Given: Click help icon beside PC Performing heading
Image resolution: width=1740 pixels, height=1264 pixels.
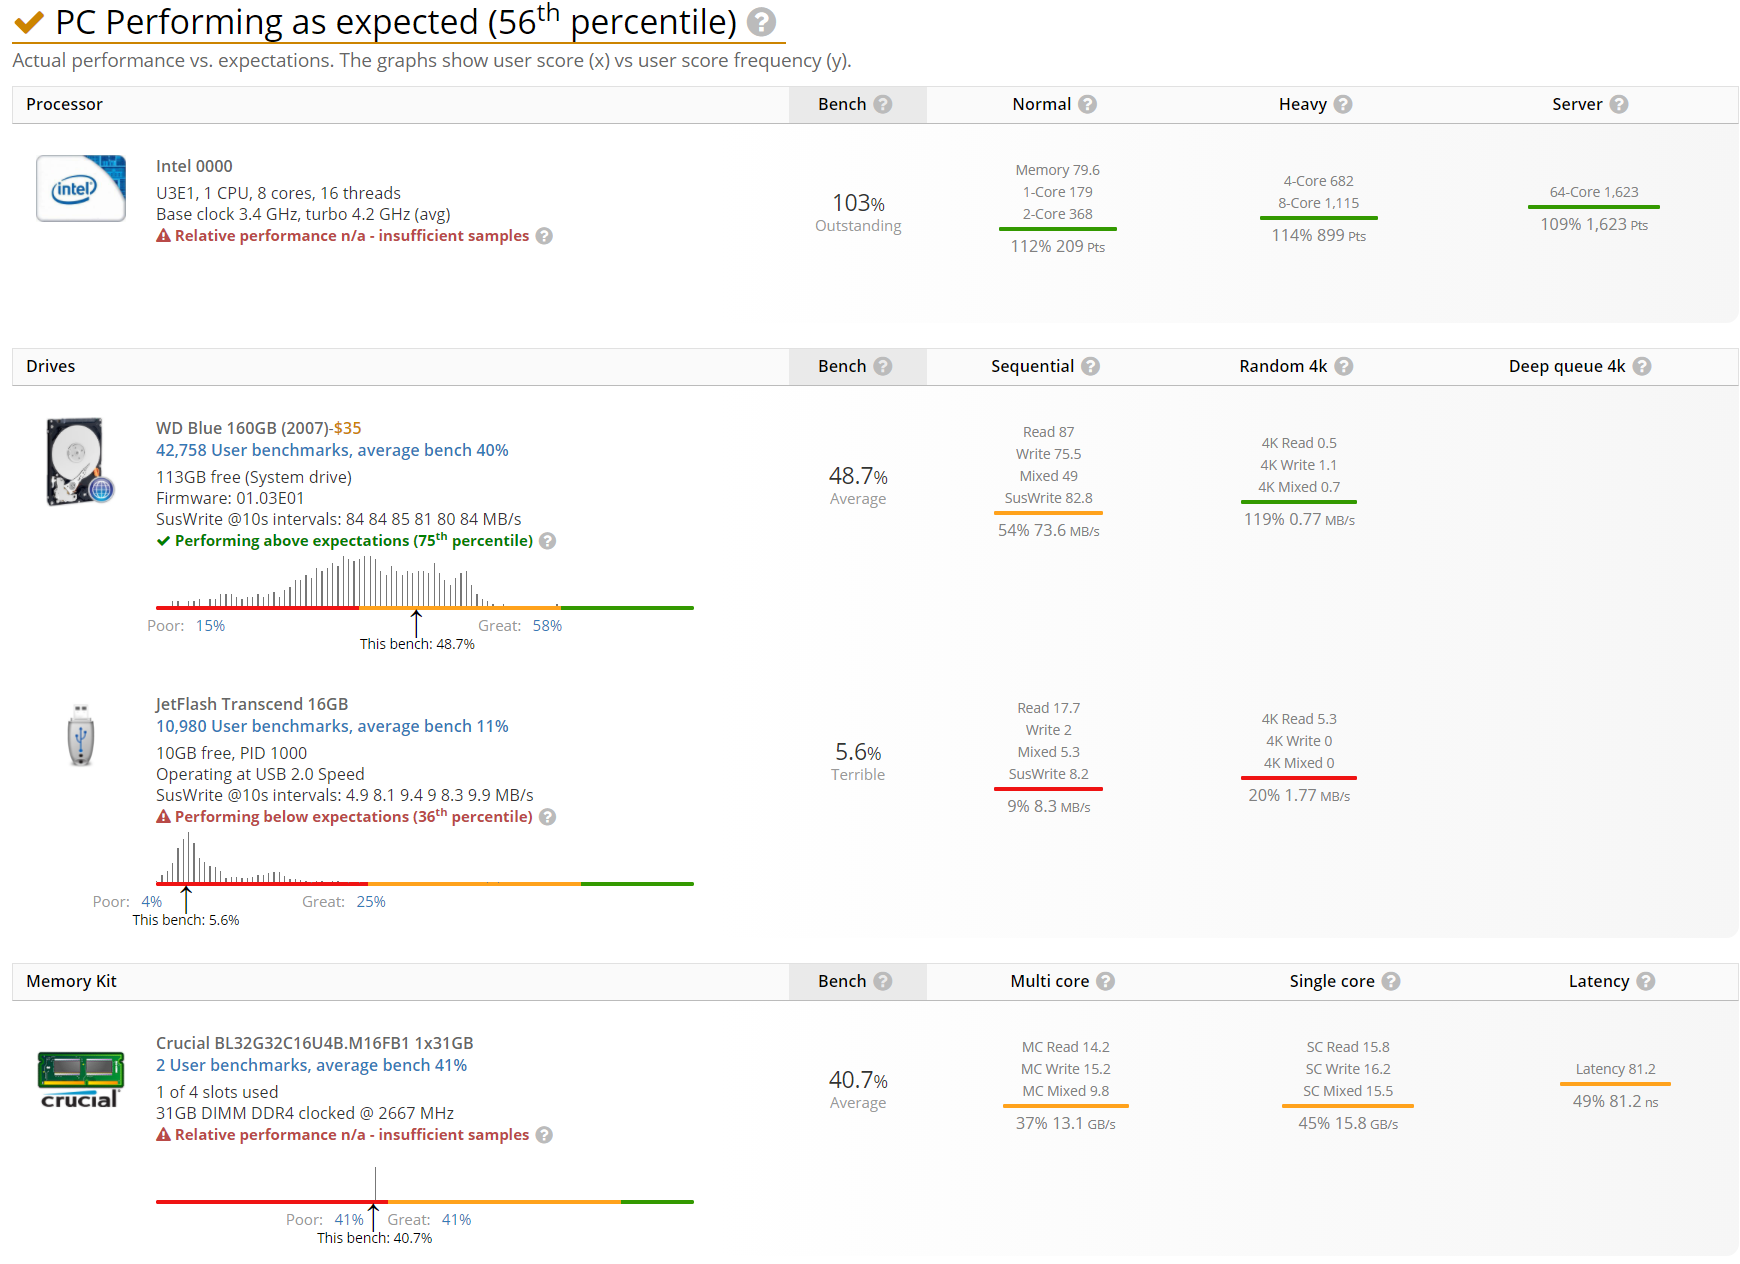Looking at the screenshot, I should (x=761, y=22).
